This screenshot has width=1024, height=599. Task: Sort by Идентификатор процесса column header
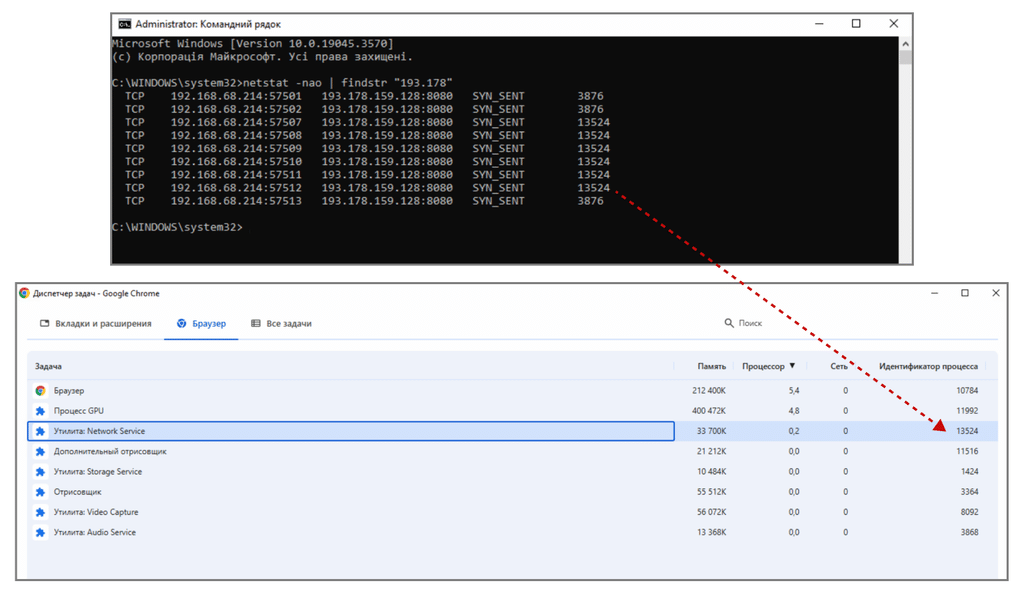[x=928, y=366]
